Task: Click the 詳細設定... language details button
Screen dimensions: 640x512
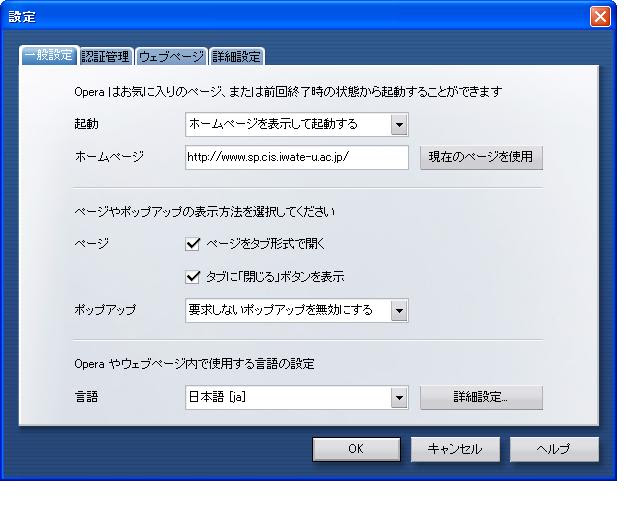Action: 481,397
